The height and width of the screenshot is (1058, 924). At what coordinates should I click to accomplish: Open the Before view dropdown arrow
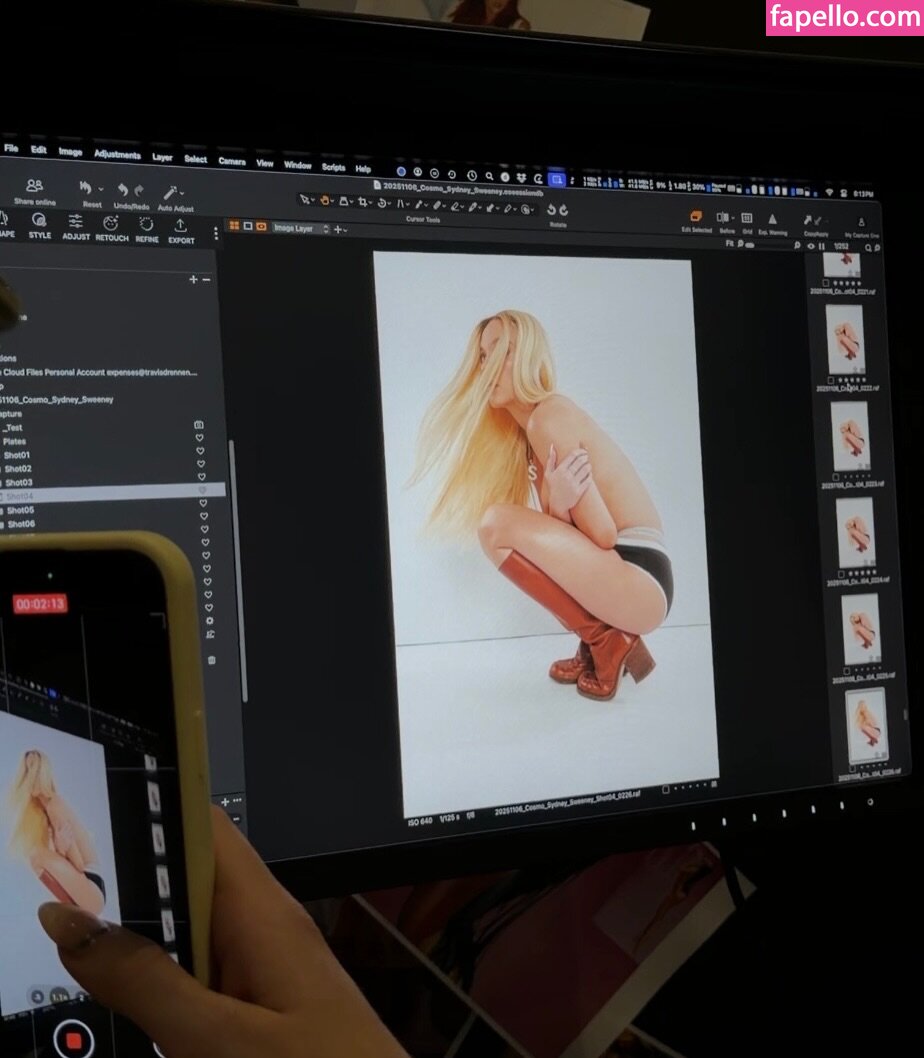[x=733, y=218]
